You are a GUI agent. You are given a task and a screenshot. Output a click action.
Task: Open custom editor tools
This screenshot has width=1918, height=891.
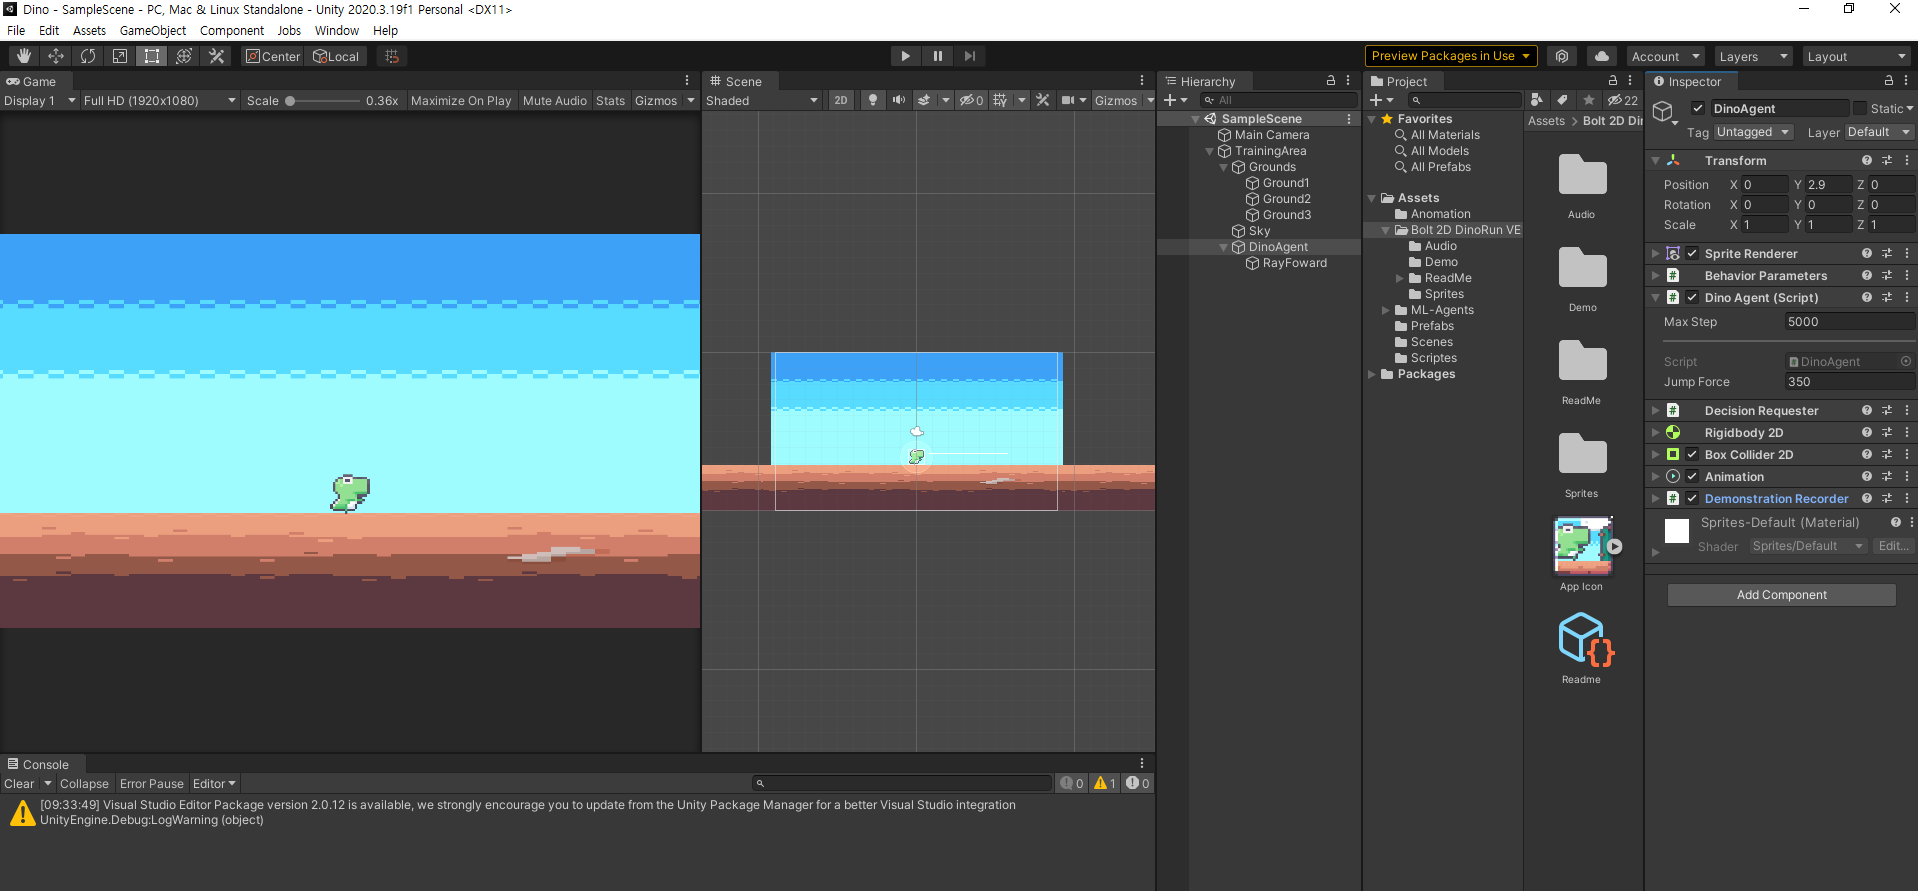click(216, 57)
